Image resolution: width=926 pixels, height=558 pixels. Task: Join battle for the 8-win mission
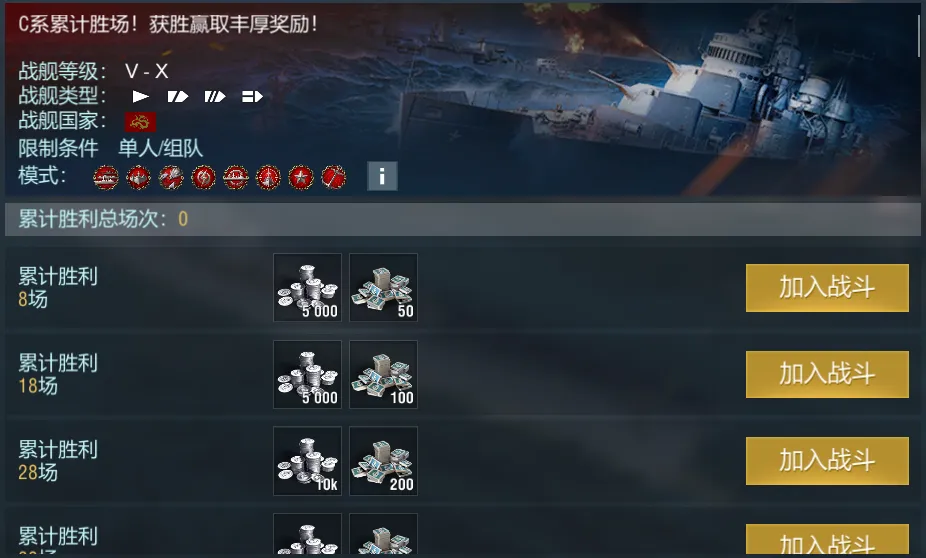click(x=827, y=288)
